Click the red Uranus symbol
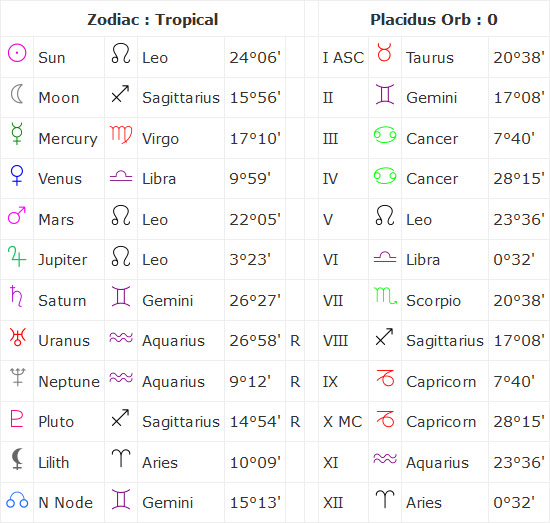This screenshot has width=550, height=523. (18, 337)
